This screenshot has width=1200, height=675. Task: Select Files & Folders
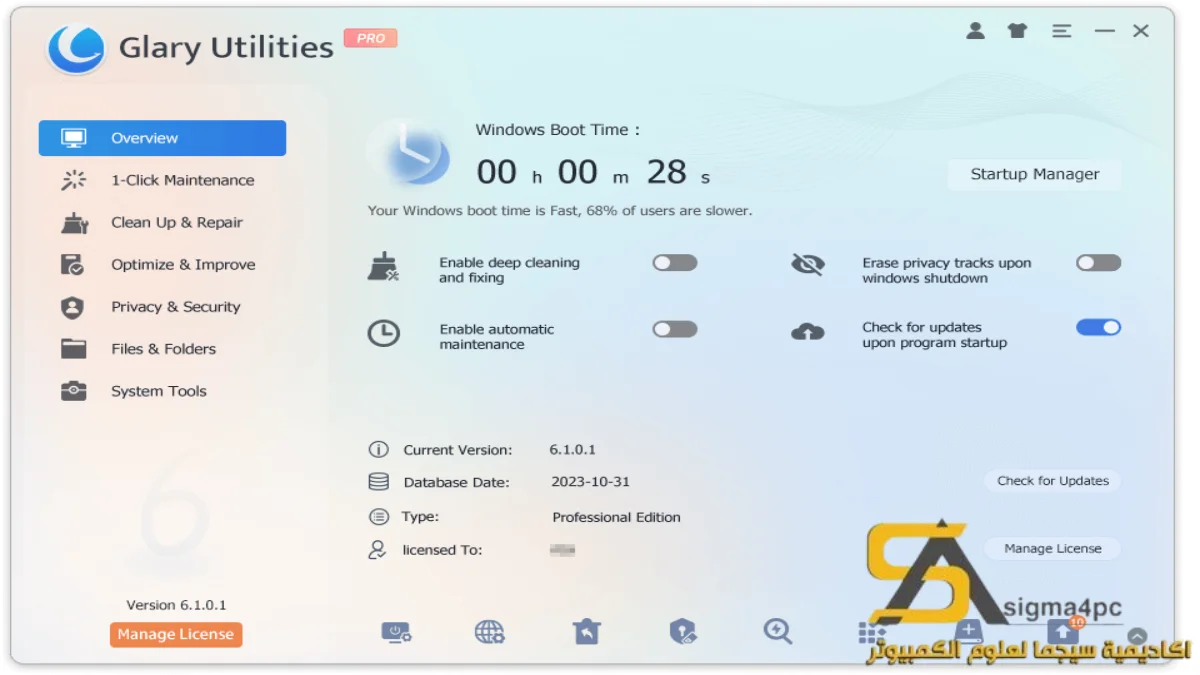[162, 348]
